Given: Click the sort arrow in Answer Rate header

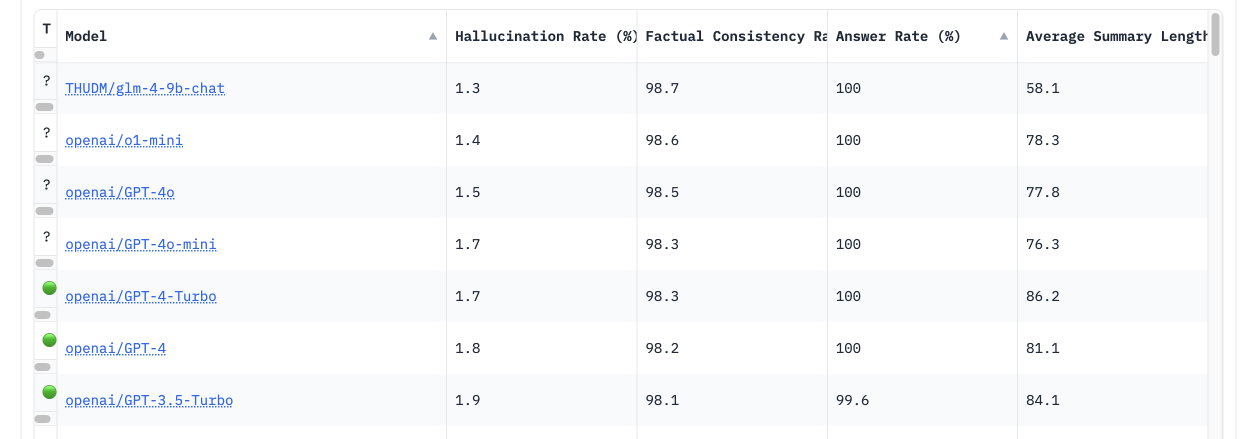Looking at the screenshot, I should pos(1003,36).
